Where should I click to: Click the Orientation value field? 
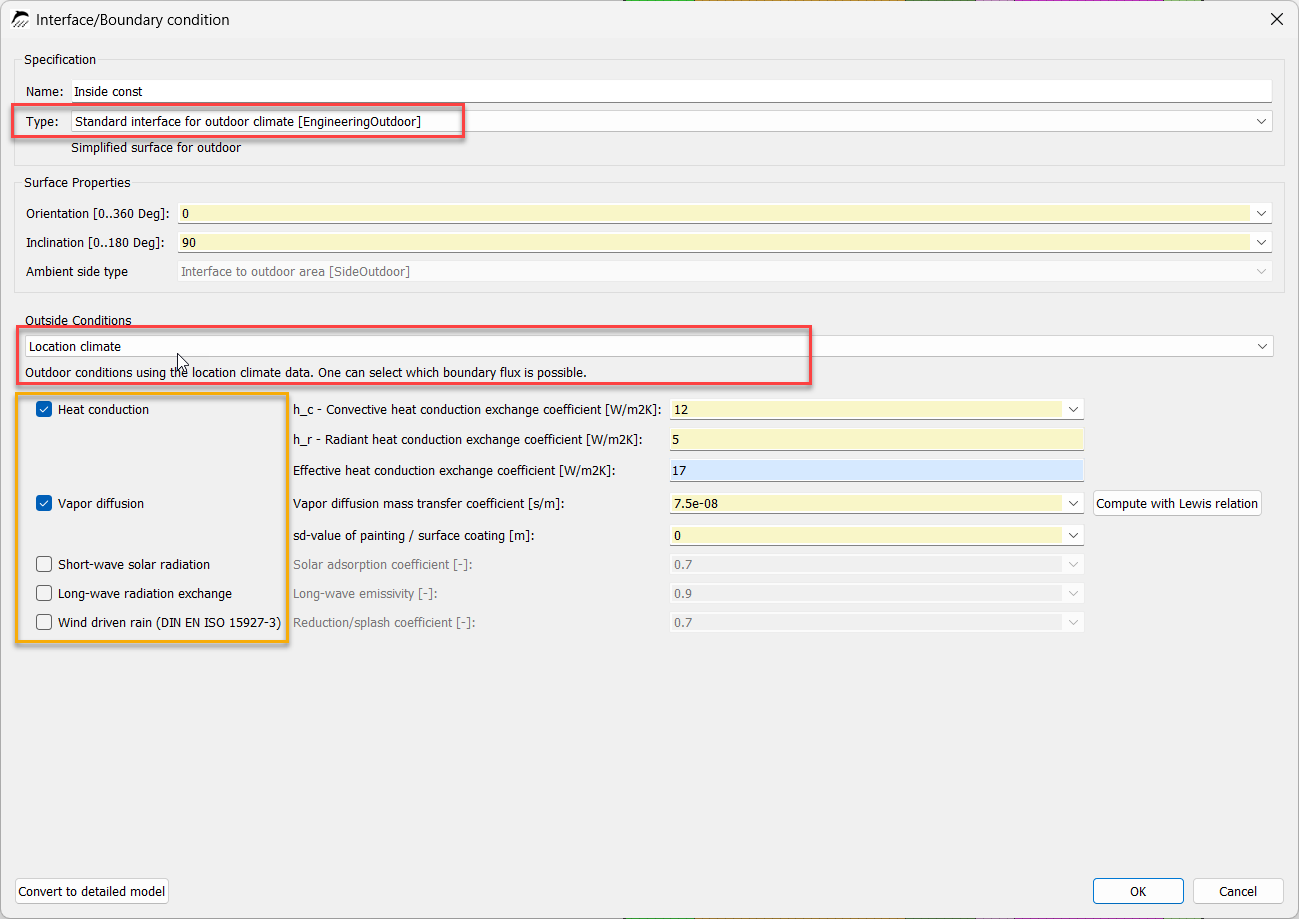point(714,213)
